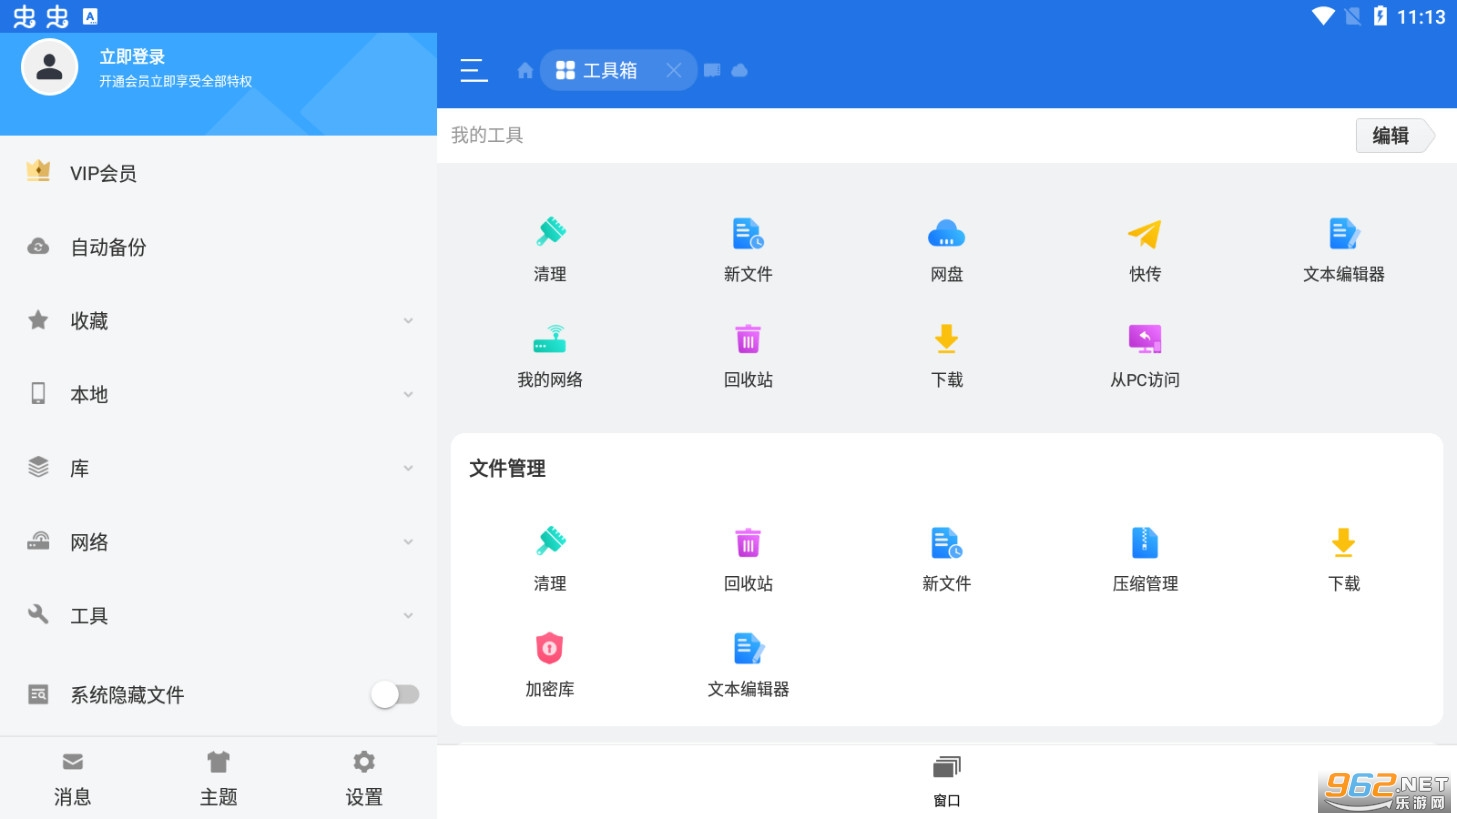Open Settings (设置) at sidebar bottom
The width and height of the screenshot is (1457, 819).
(364, 778)
